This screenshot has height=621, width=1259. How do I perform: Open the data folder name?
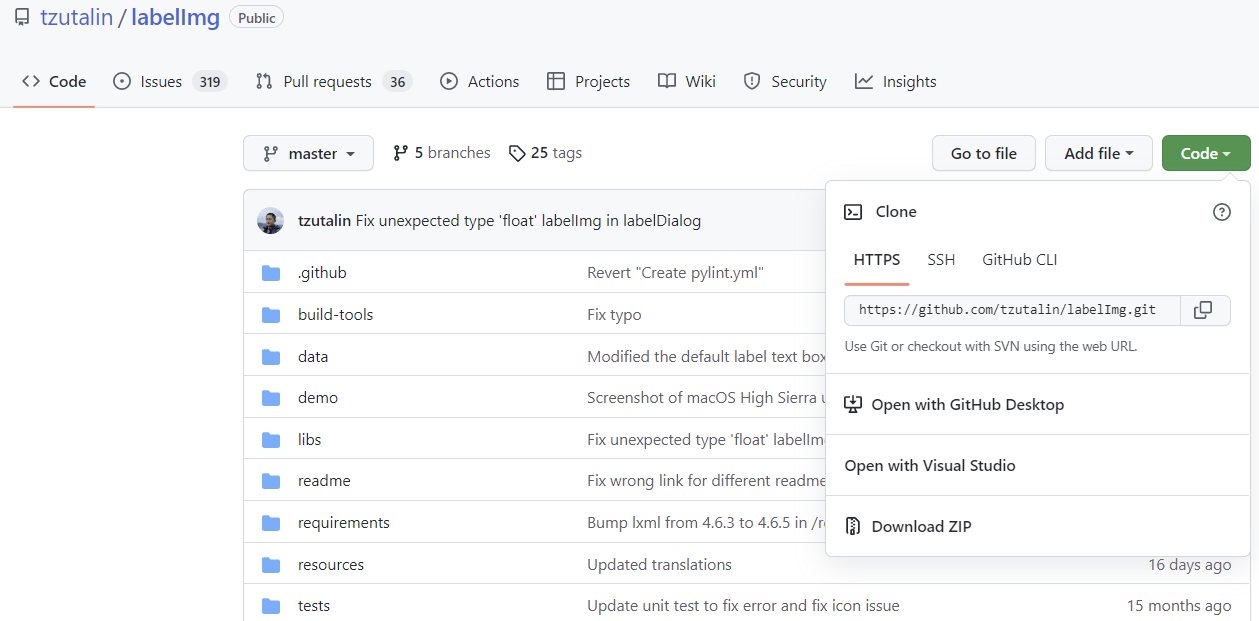click(x=313, y=357)
